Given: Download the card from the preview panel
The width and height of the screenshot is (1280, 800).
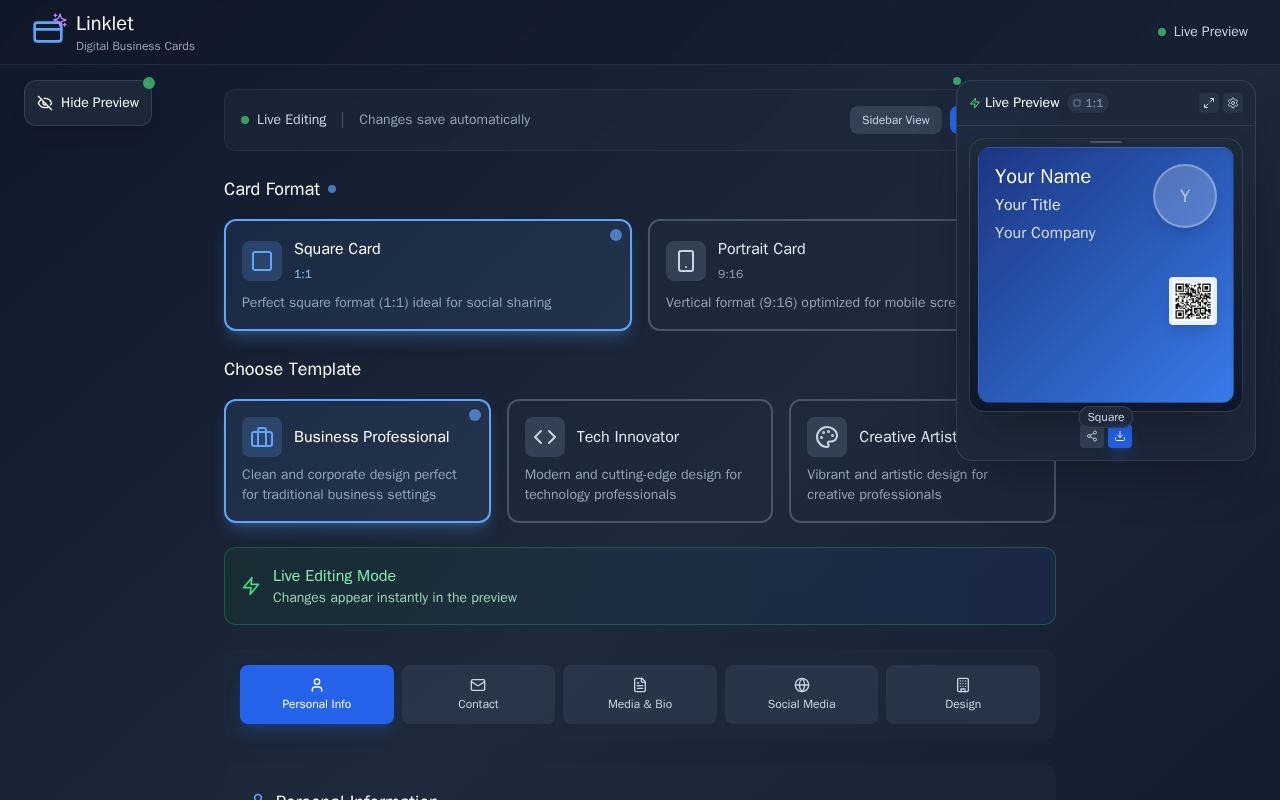Looking at the screenshot, I should [1120, 436].
